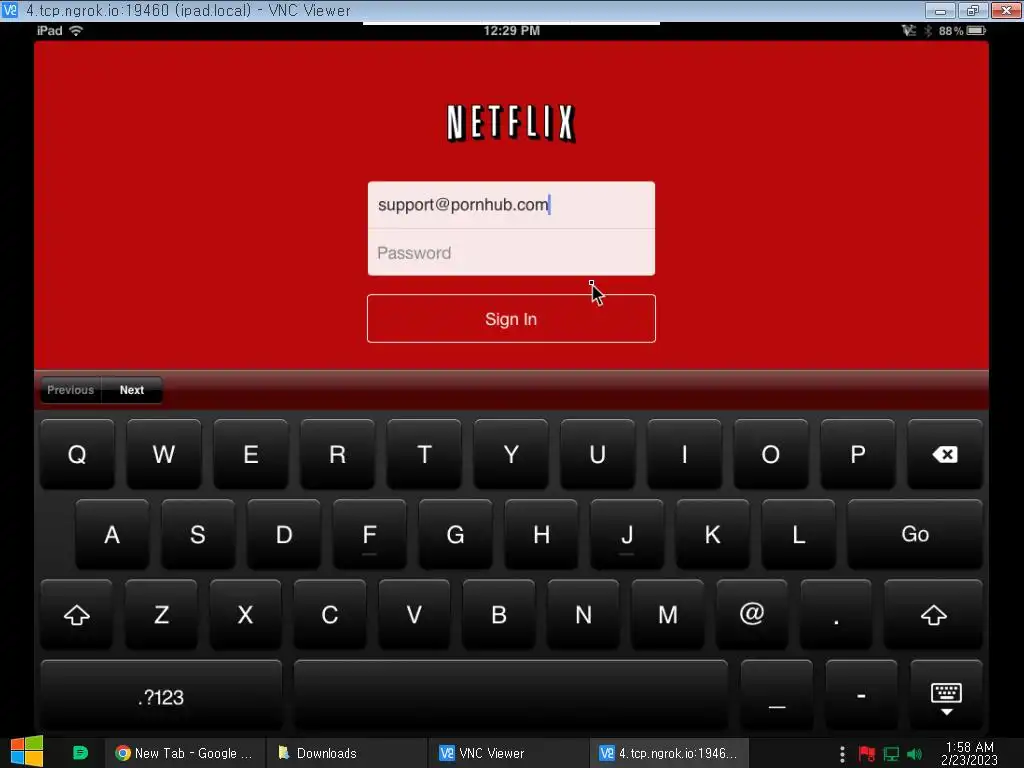Tap the J key on keyboard
Viewport: 1024px width, 768px height.
(x=627, y=534)
